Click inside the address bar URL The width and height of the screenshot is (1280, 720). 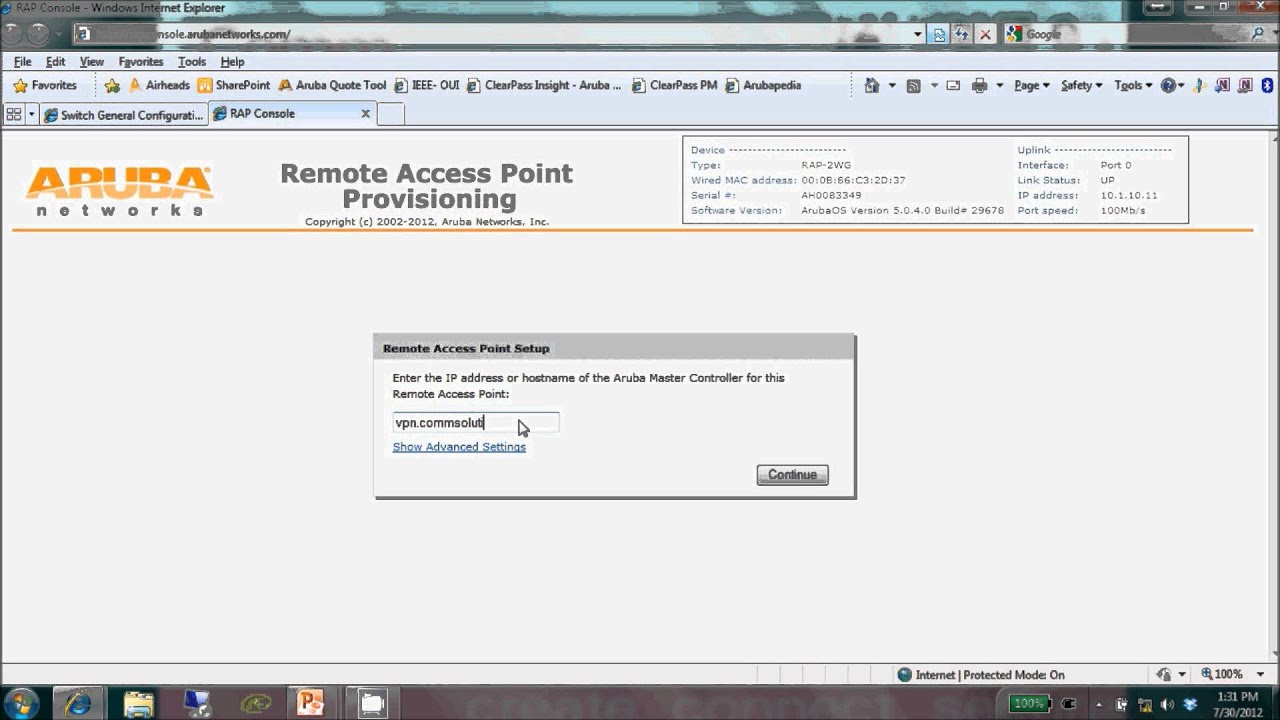click(490, 34)
